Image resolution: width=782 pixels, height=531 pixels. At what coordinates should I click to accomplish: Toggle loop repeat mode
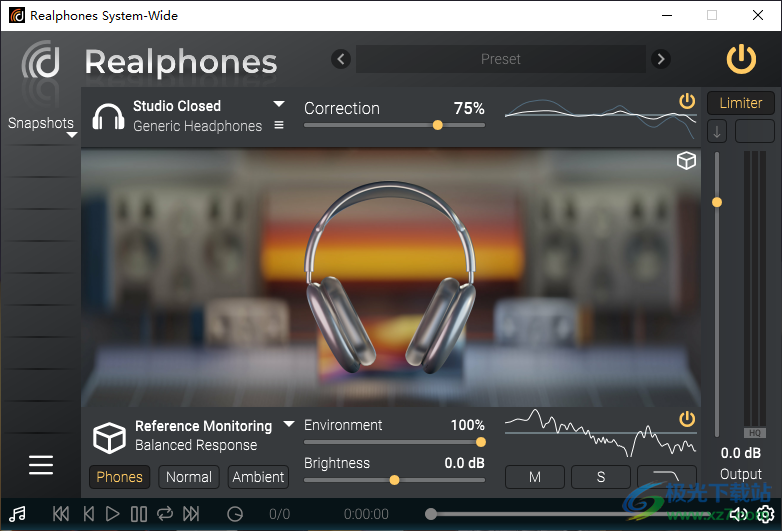pos(165,514)
